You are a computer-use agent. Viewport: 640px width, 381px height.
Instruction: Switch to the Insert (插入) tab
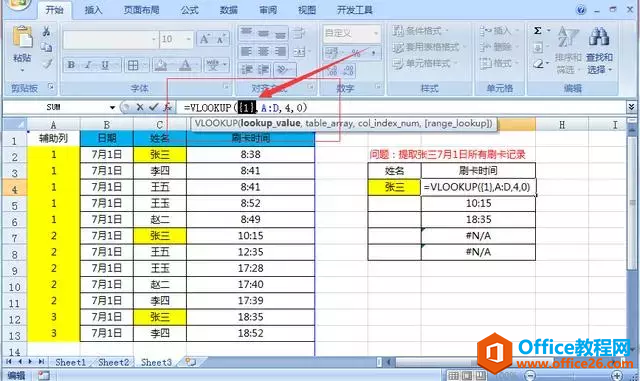(93, 10)
